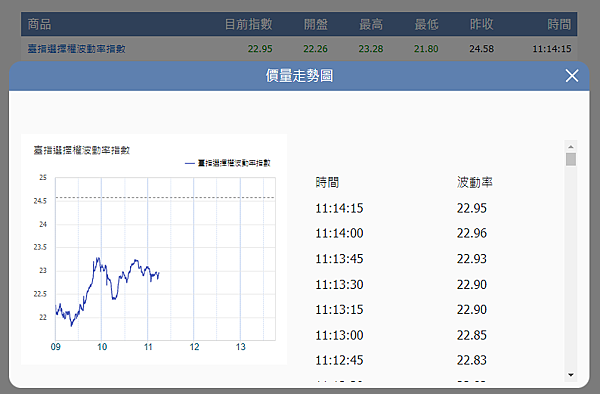Select the 11:13:15 time row
This screenshot has height=394, width=600.
(x=339, y=309)
